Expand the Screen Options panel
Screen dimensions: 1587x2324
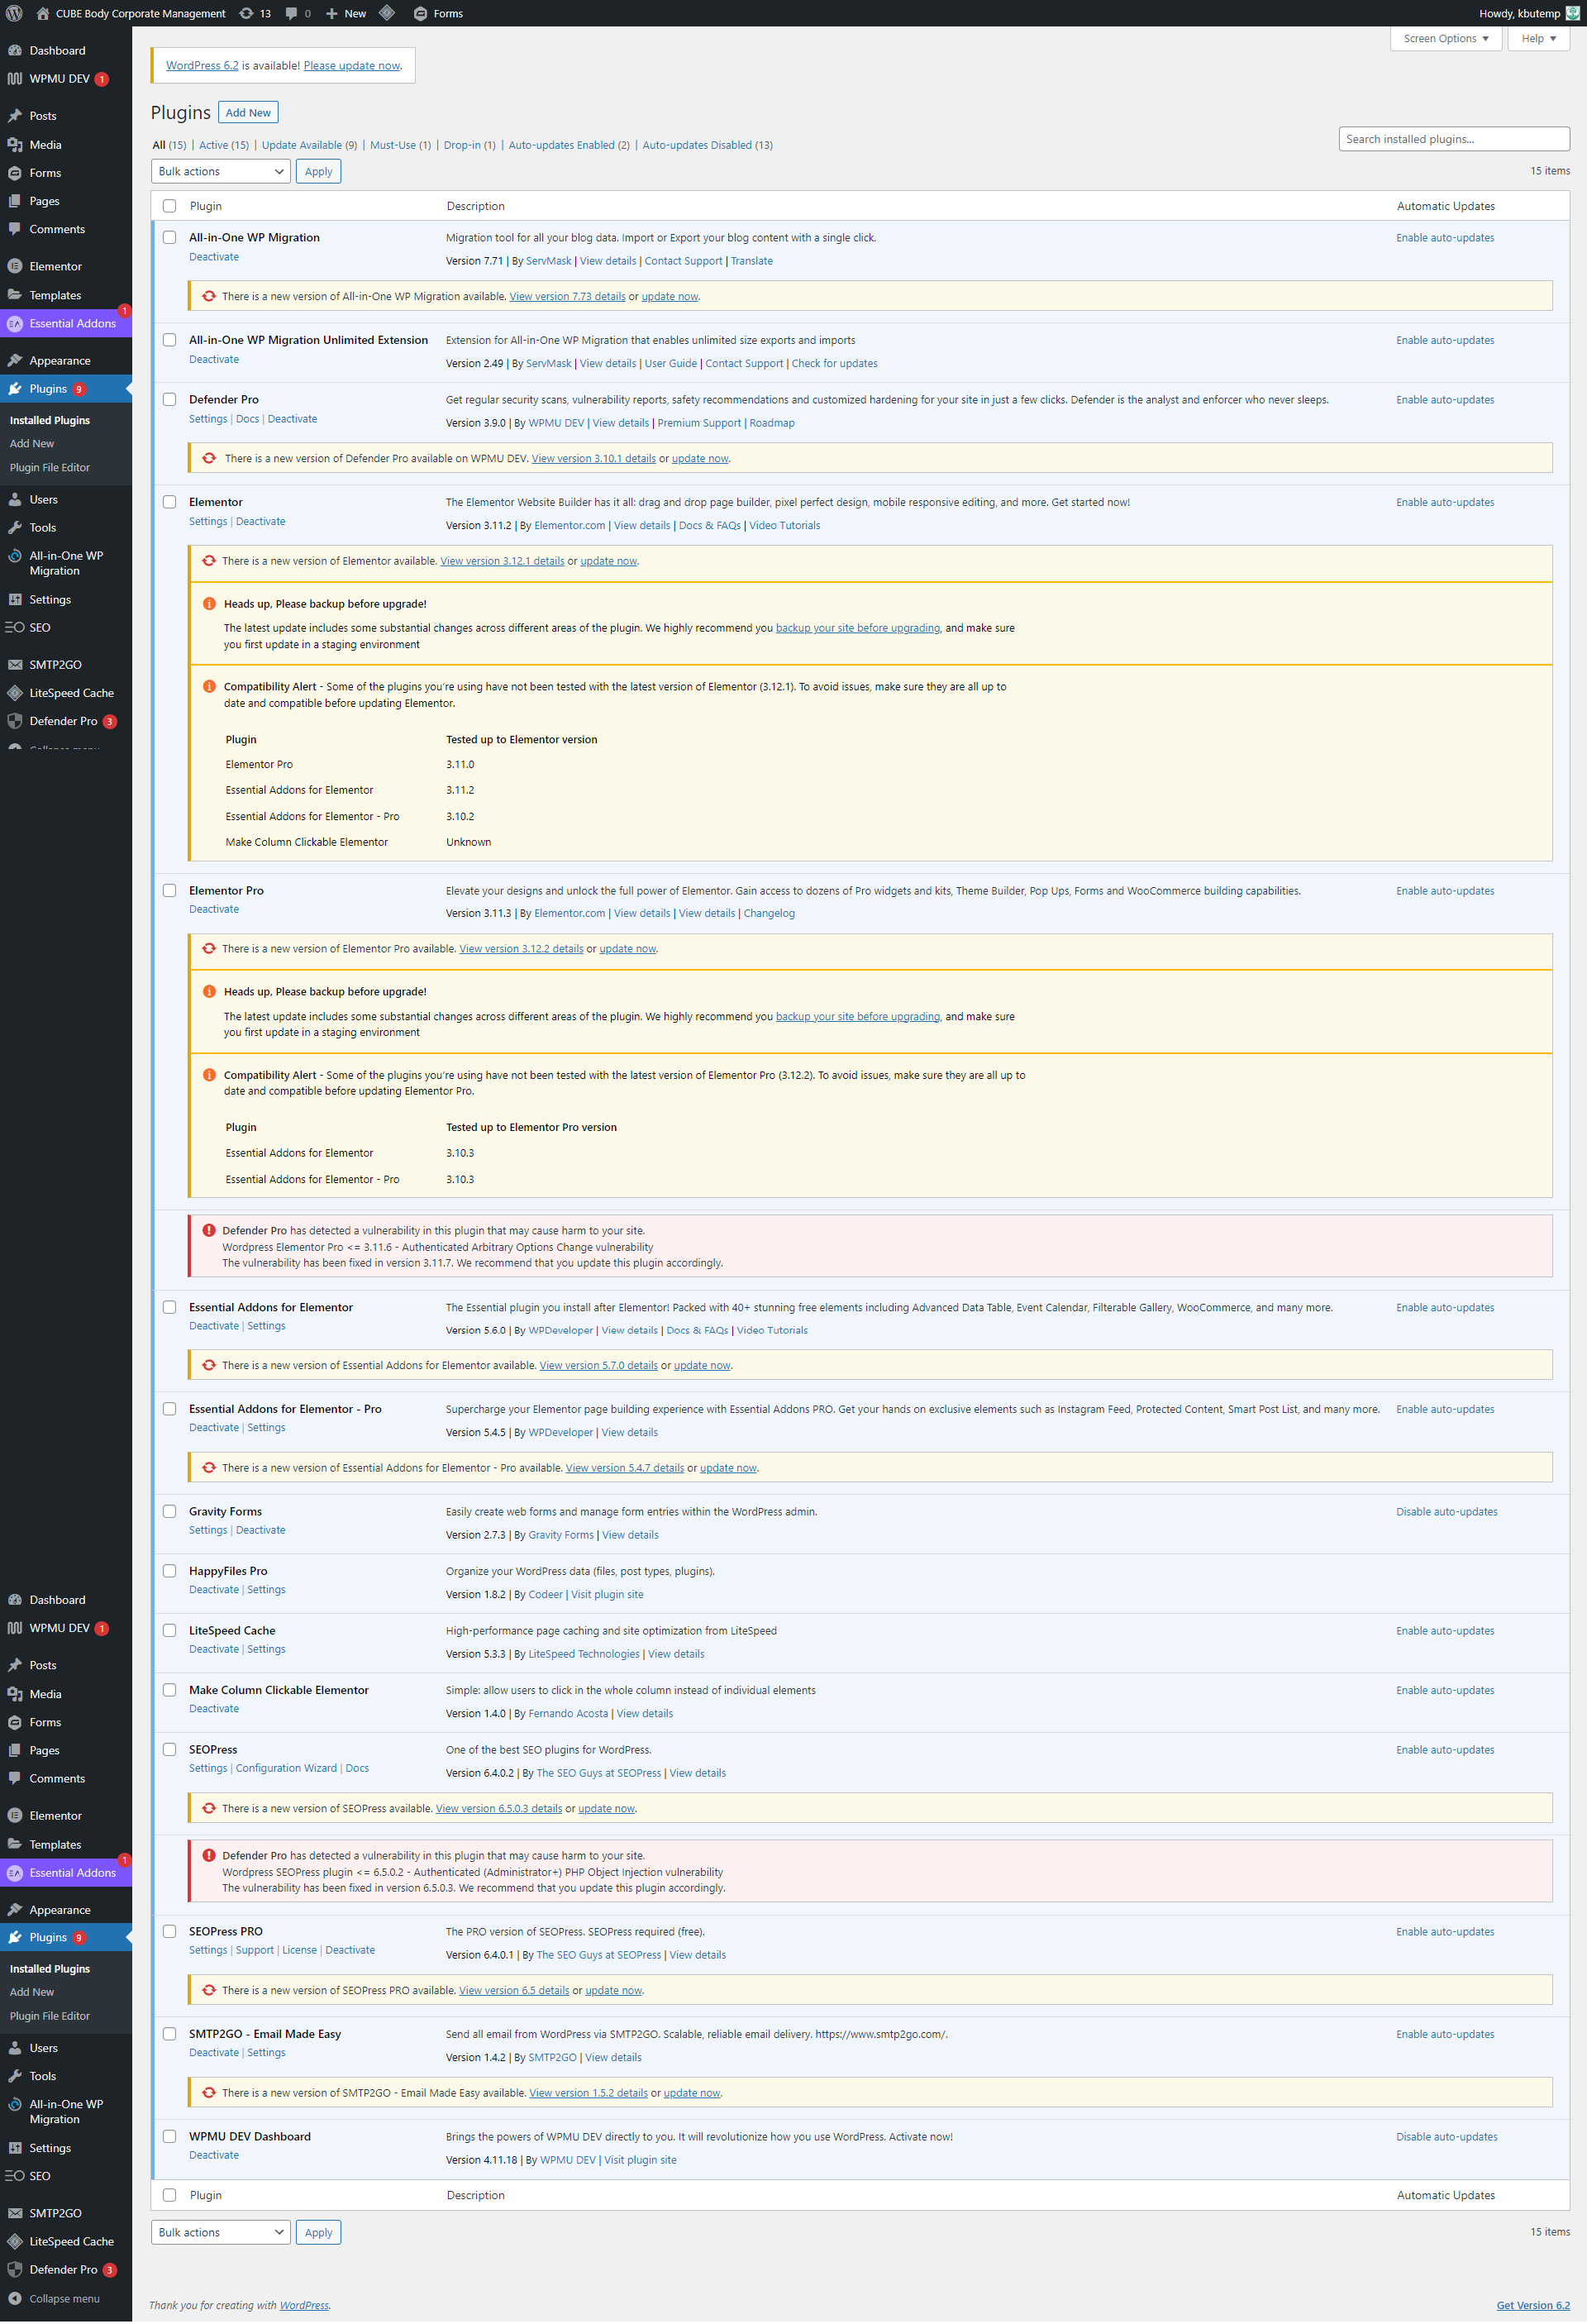(1445, 38)
